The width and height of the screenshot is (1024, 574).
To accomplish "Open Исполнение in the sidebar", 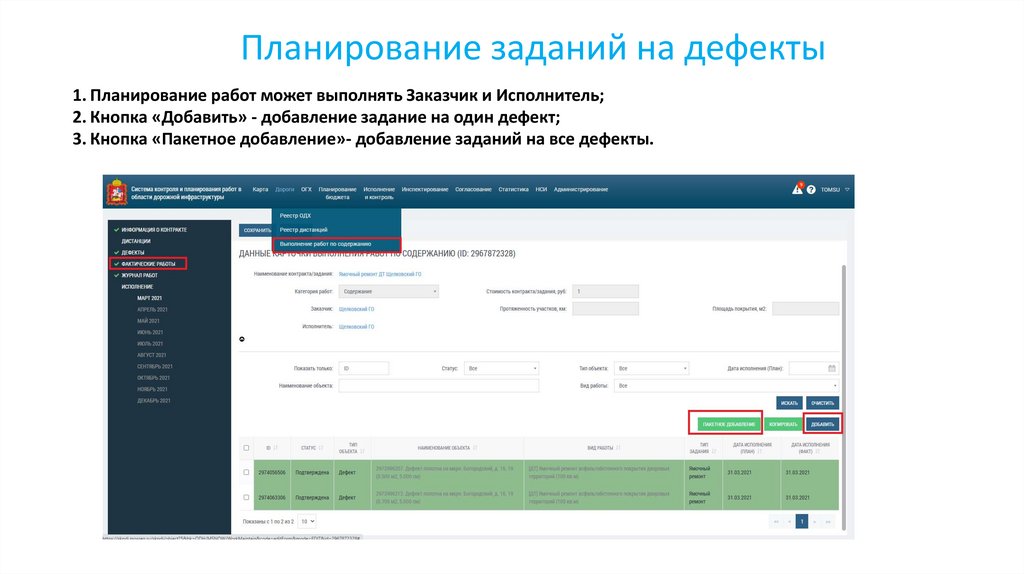I will (137, 287).
